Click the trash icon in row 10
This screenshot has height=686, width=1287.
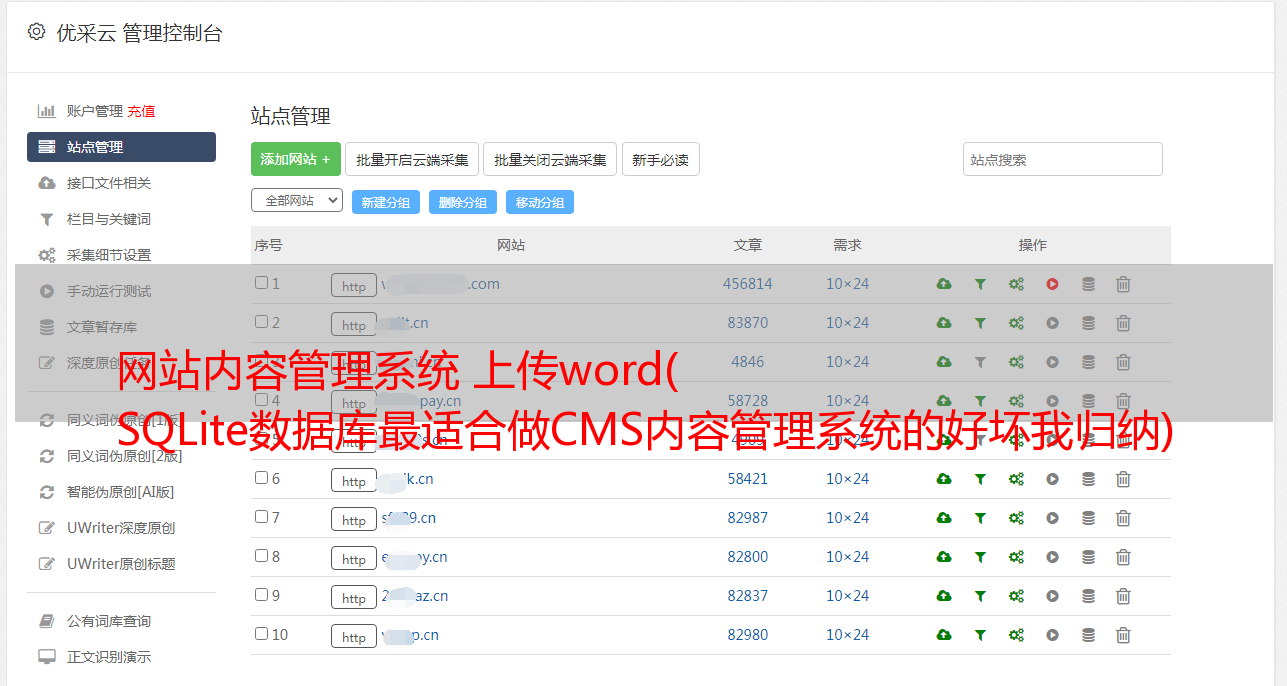[x=1123, y=635]
